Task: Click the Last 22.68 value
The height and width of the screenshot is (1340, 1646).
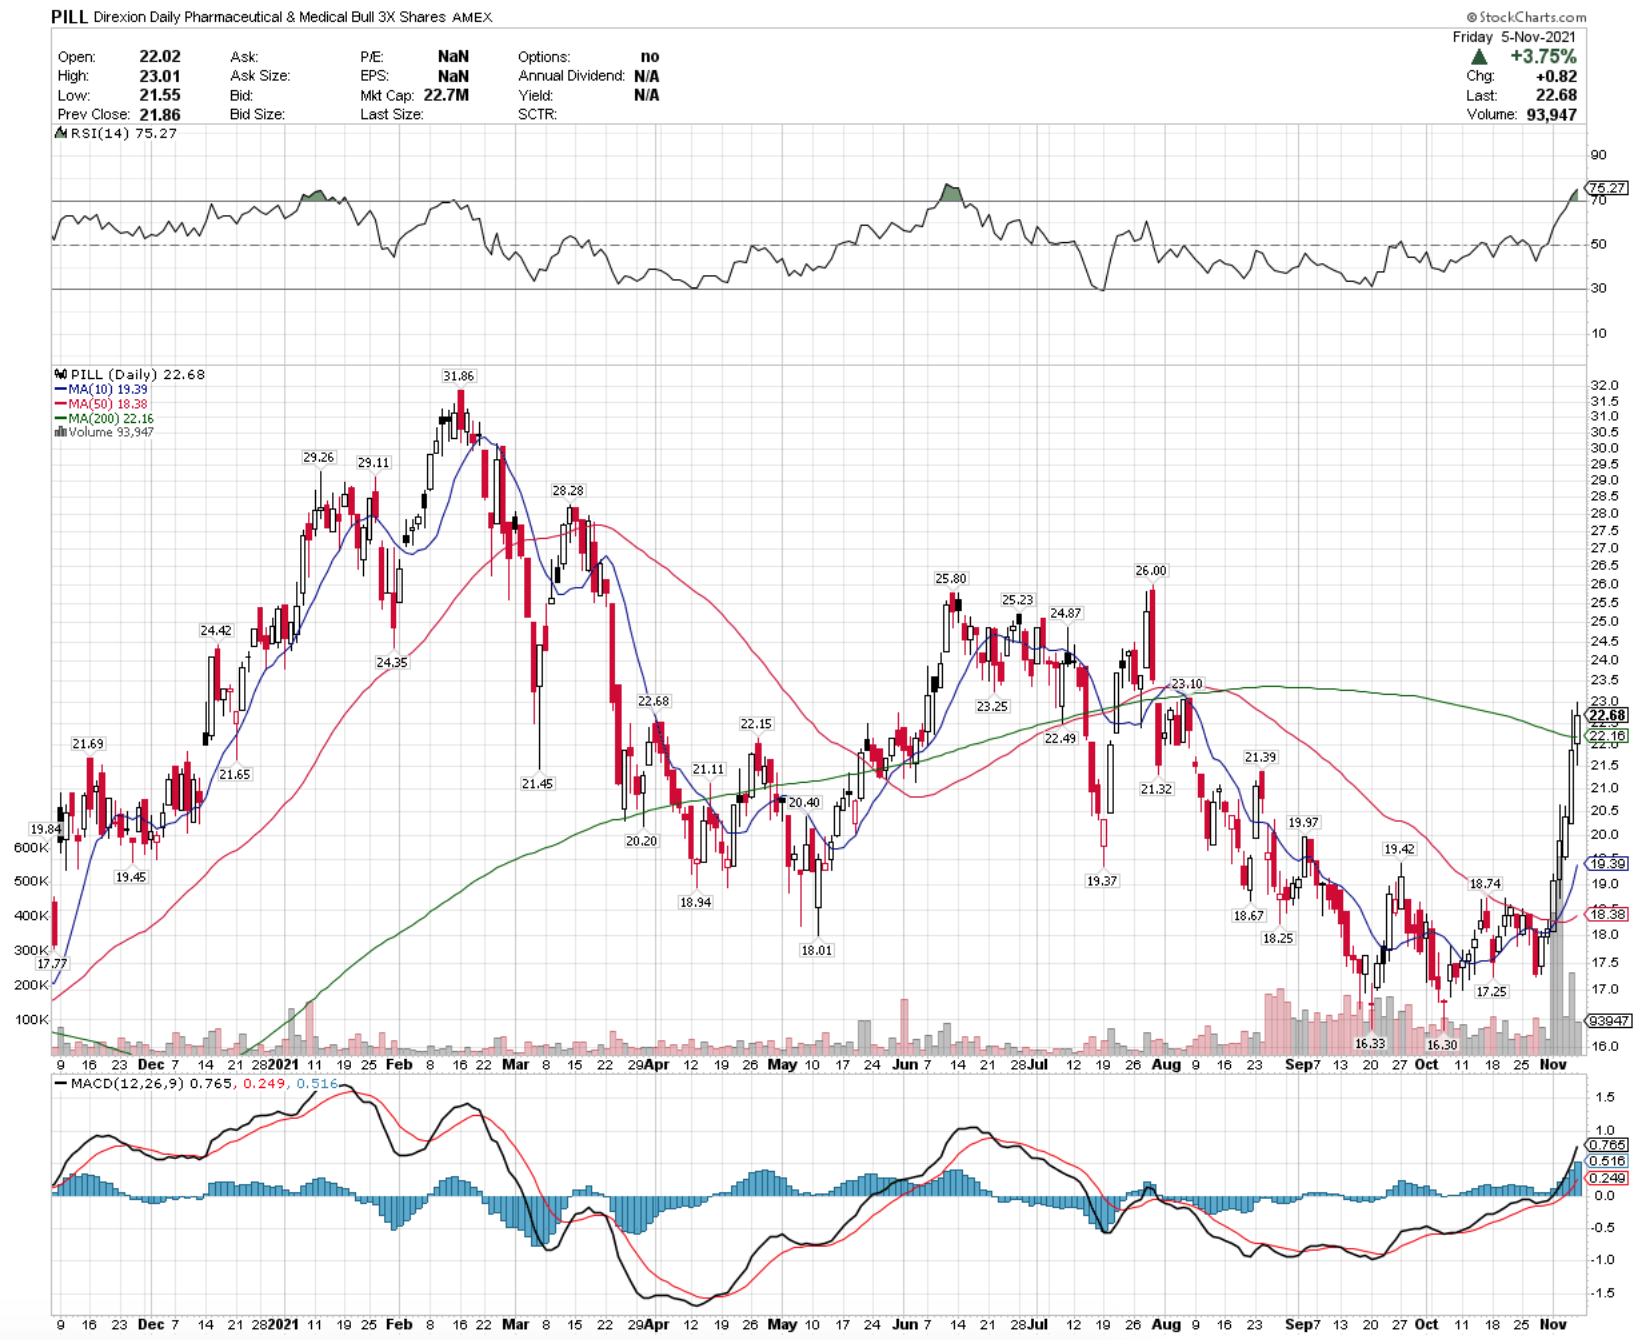Action: [1556, 95]
